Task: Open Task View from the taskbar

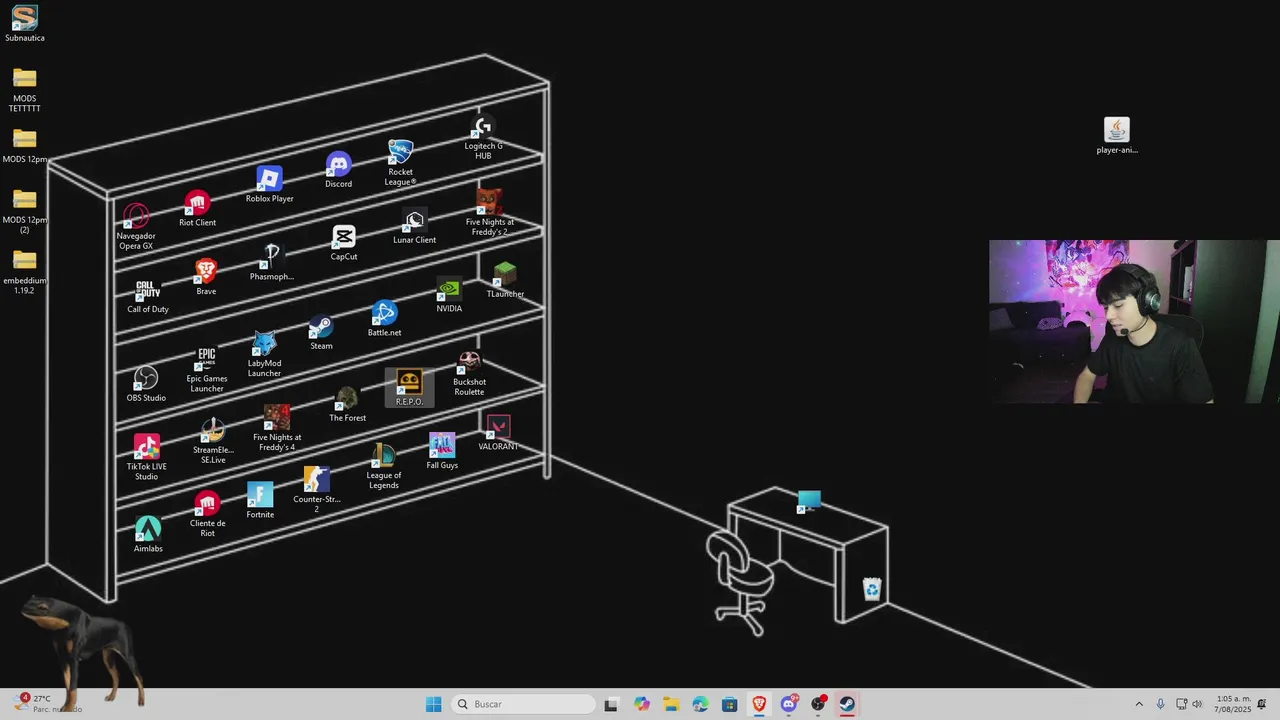Action: [611, 704]
